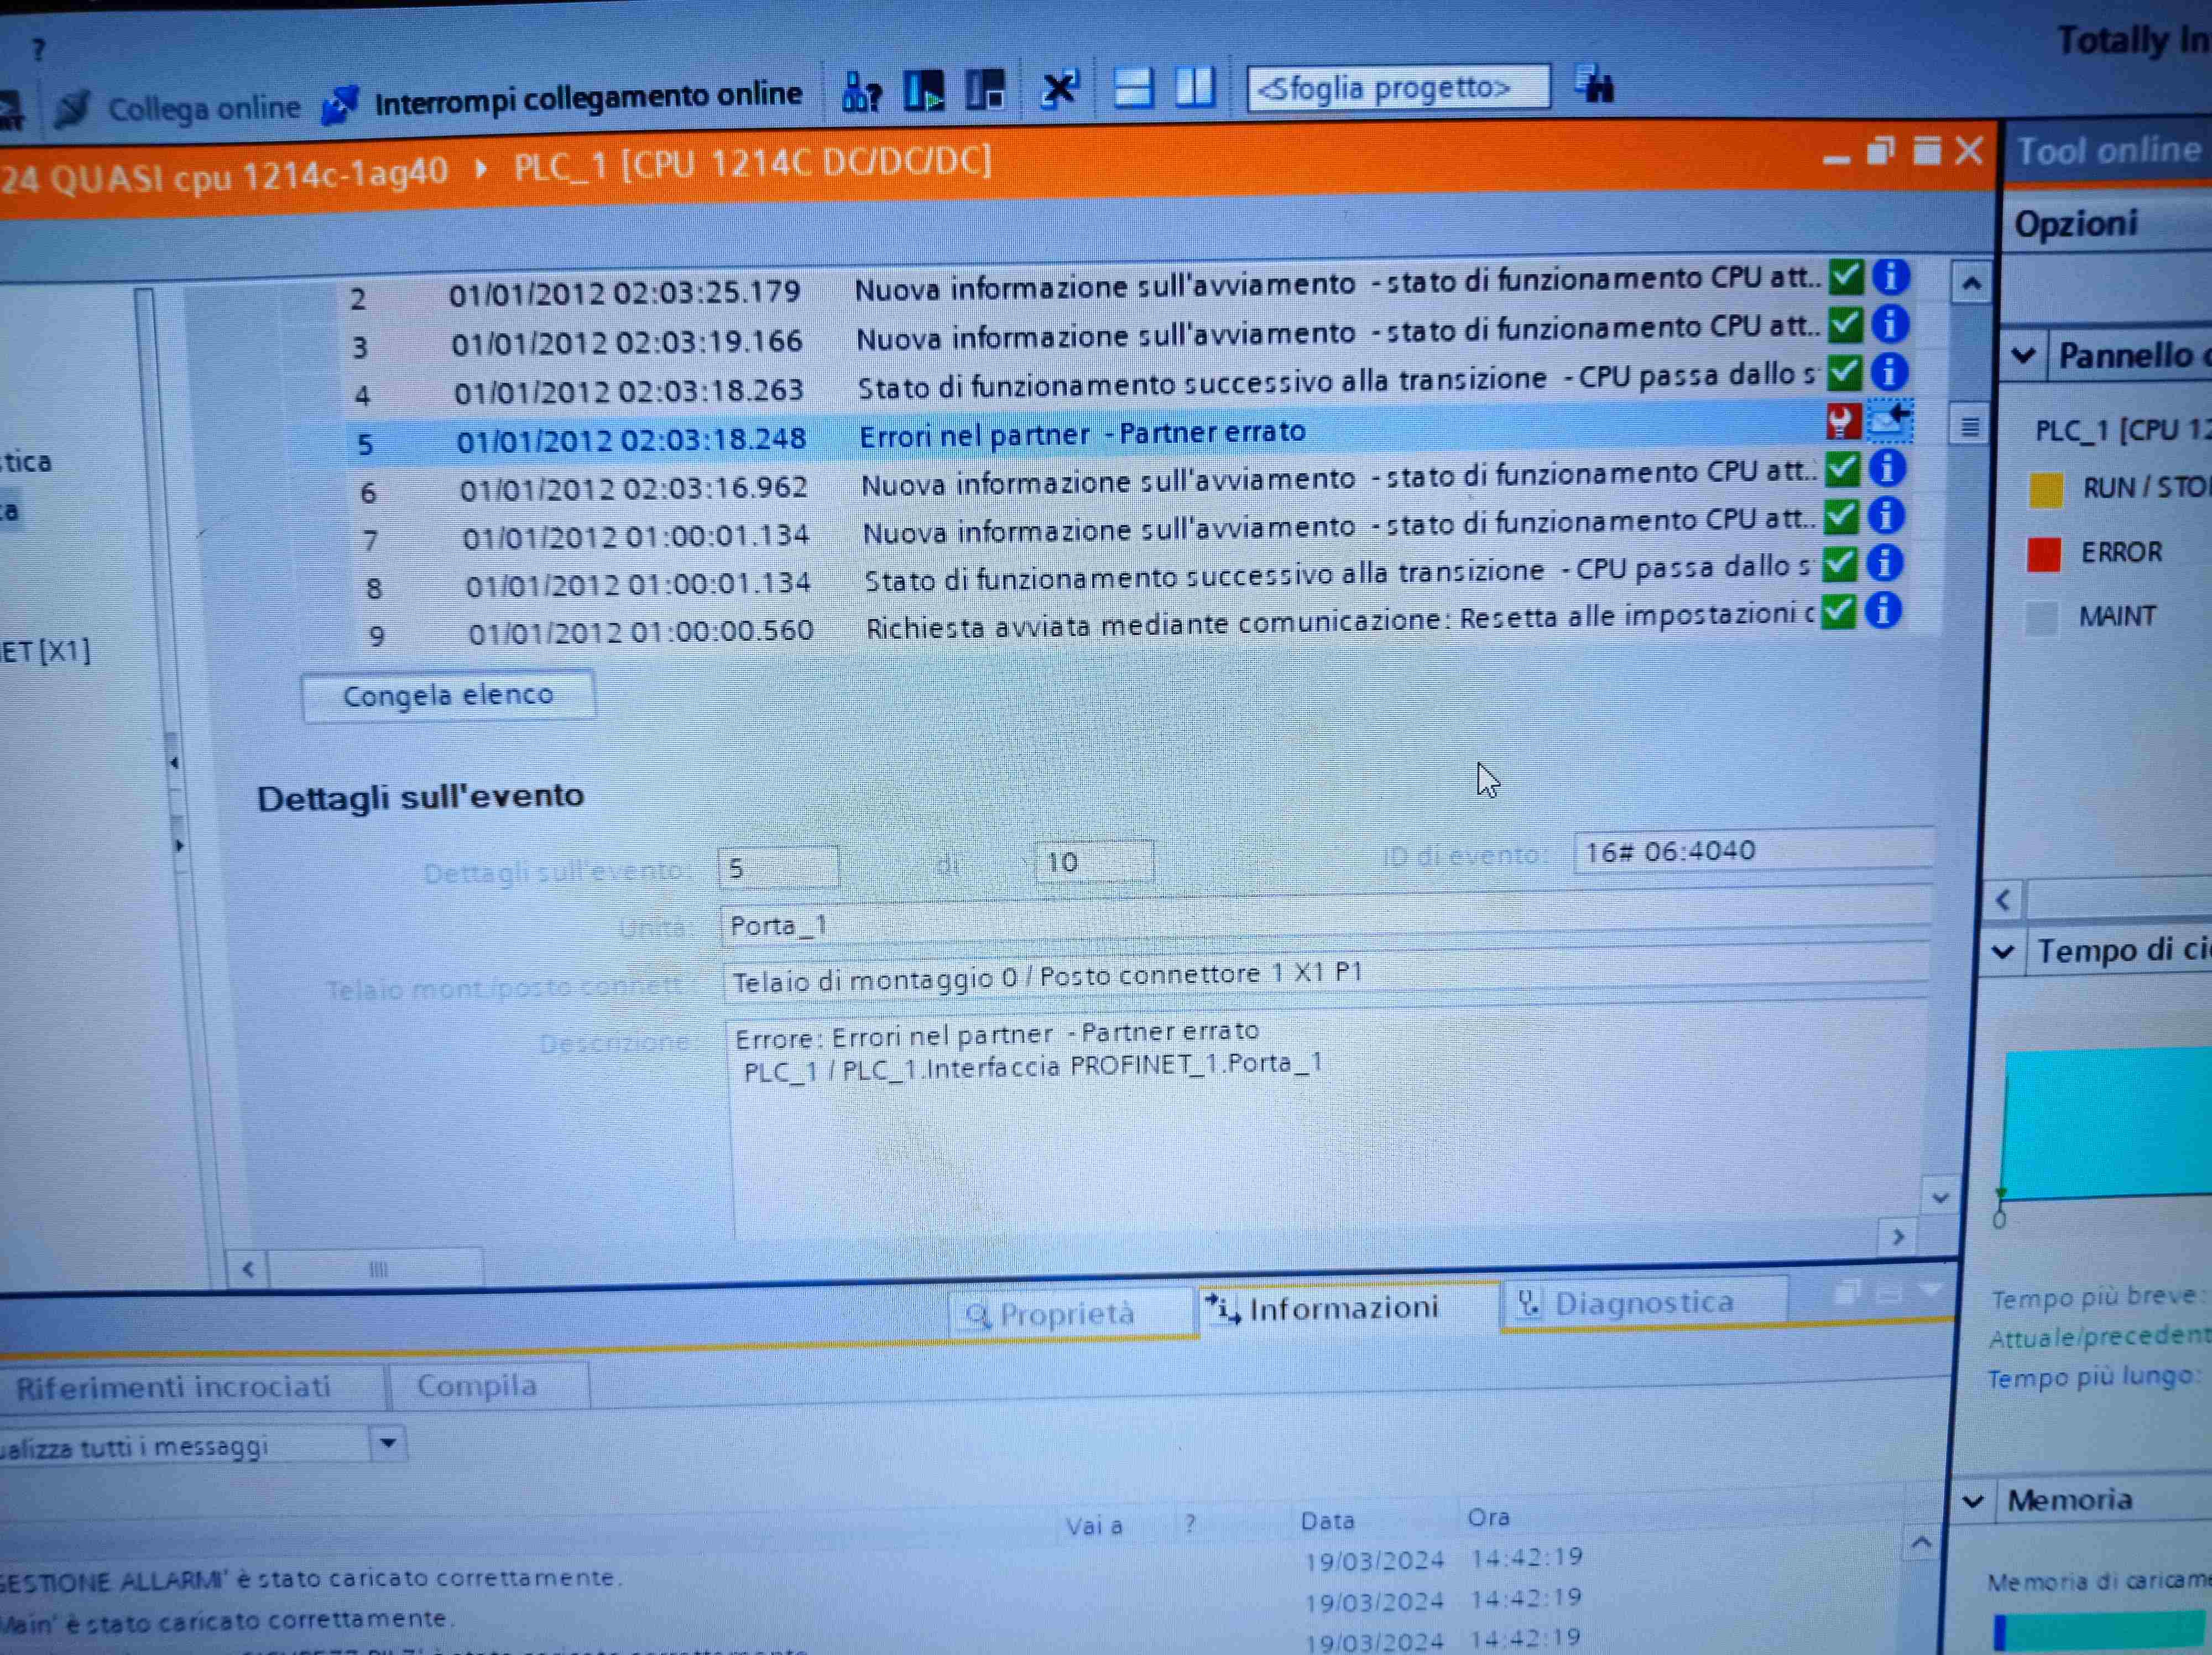
Task: Click the list options icon beside scrollbar
Action: coord(1969,428)
